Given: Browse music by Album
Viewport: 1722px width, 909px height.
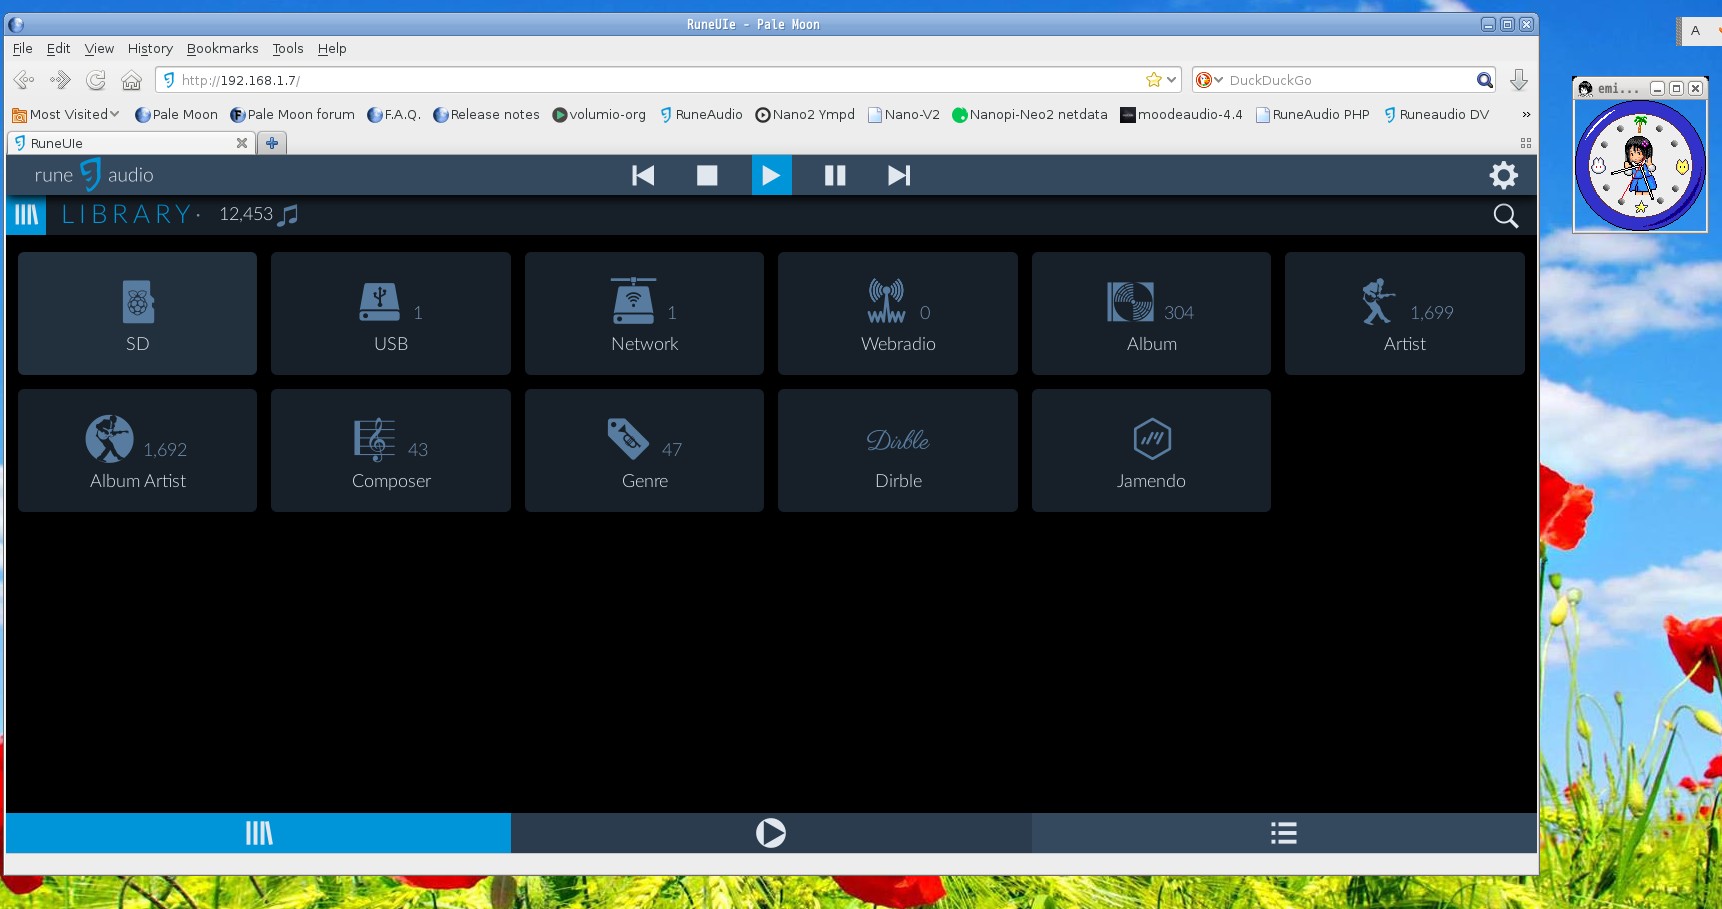Looking at the screenshot, I should (x=1150, y=313).
